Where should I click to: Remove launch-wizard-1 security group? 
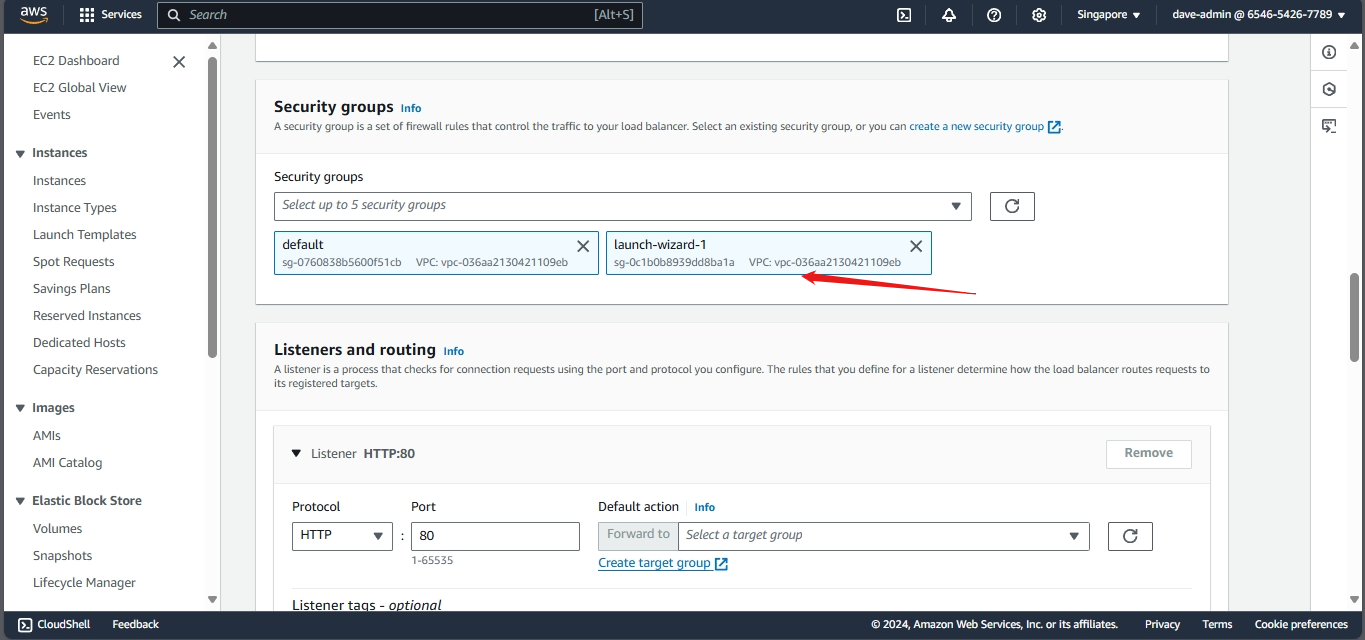(x=915, y=246)
